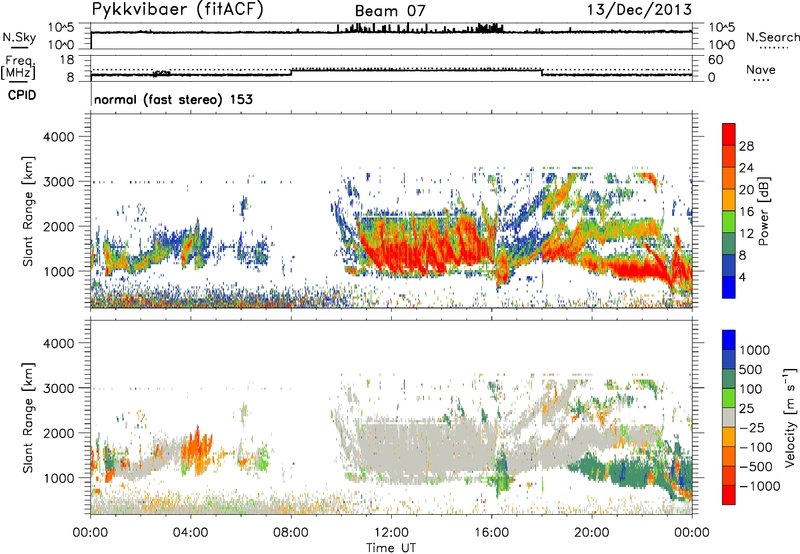Click the '60' Nave axis value

pyautogui.click(x=716, y=60)
